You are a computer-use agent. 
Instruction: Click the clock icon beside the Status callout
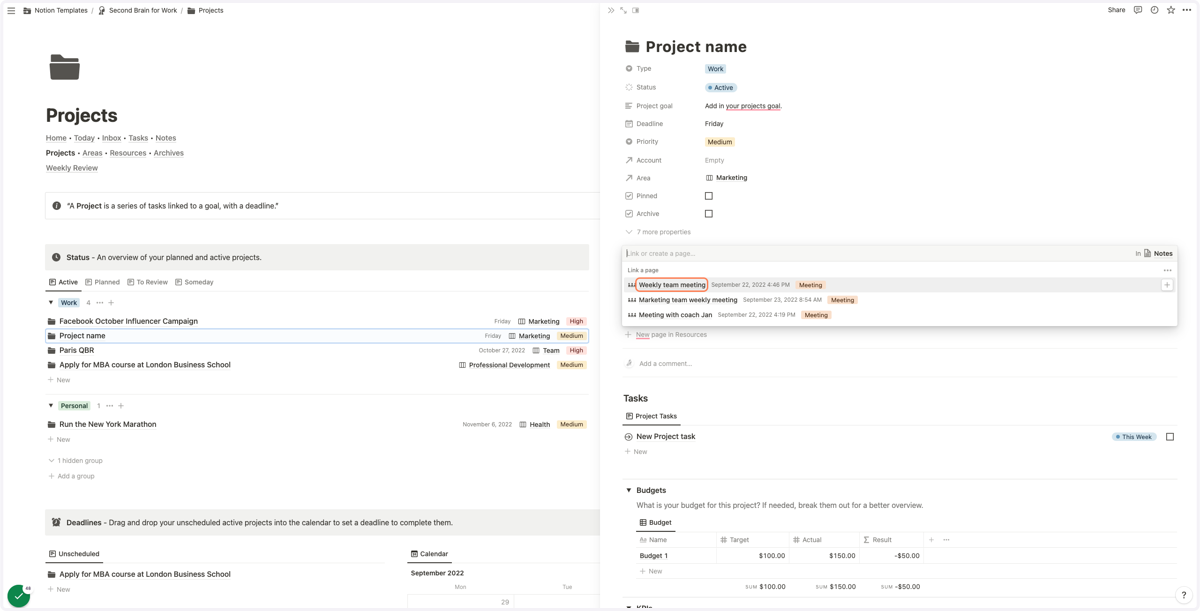coord(56,257)
